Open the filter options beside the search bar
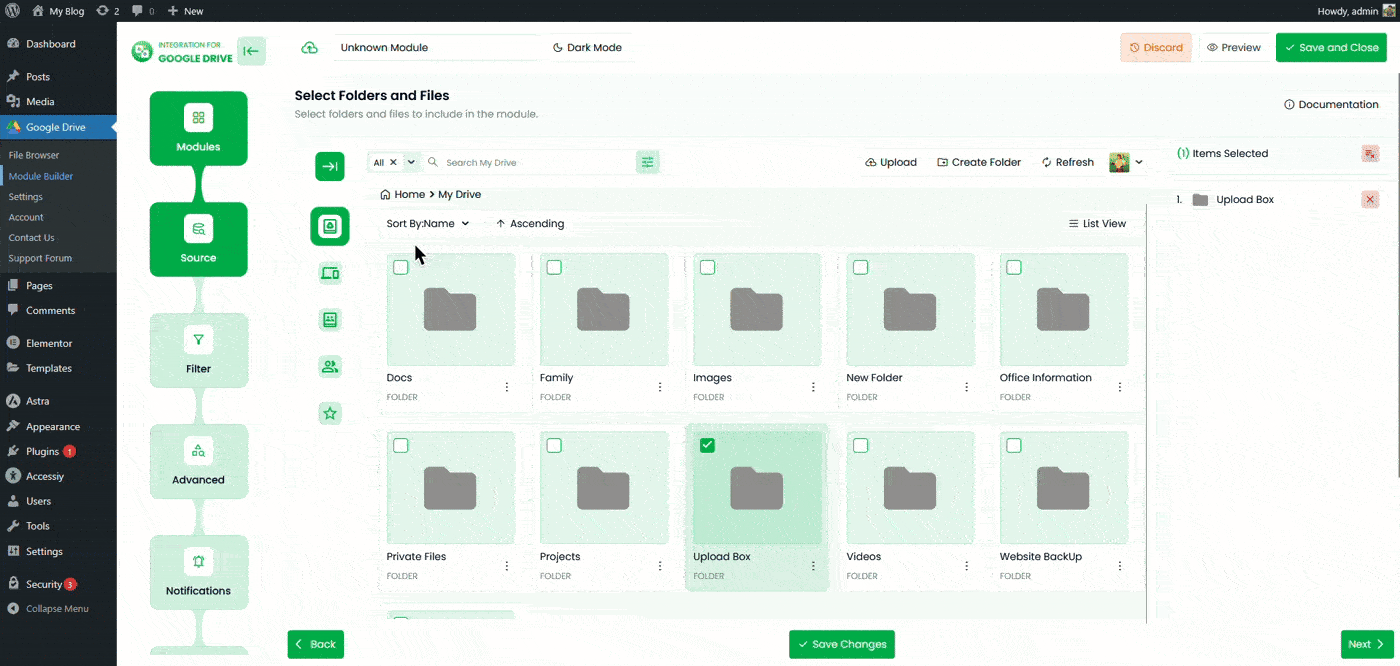 tap(647, 161)
